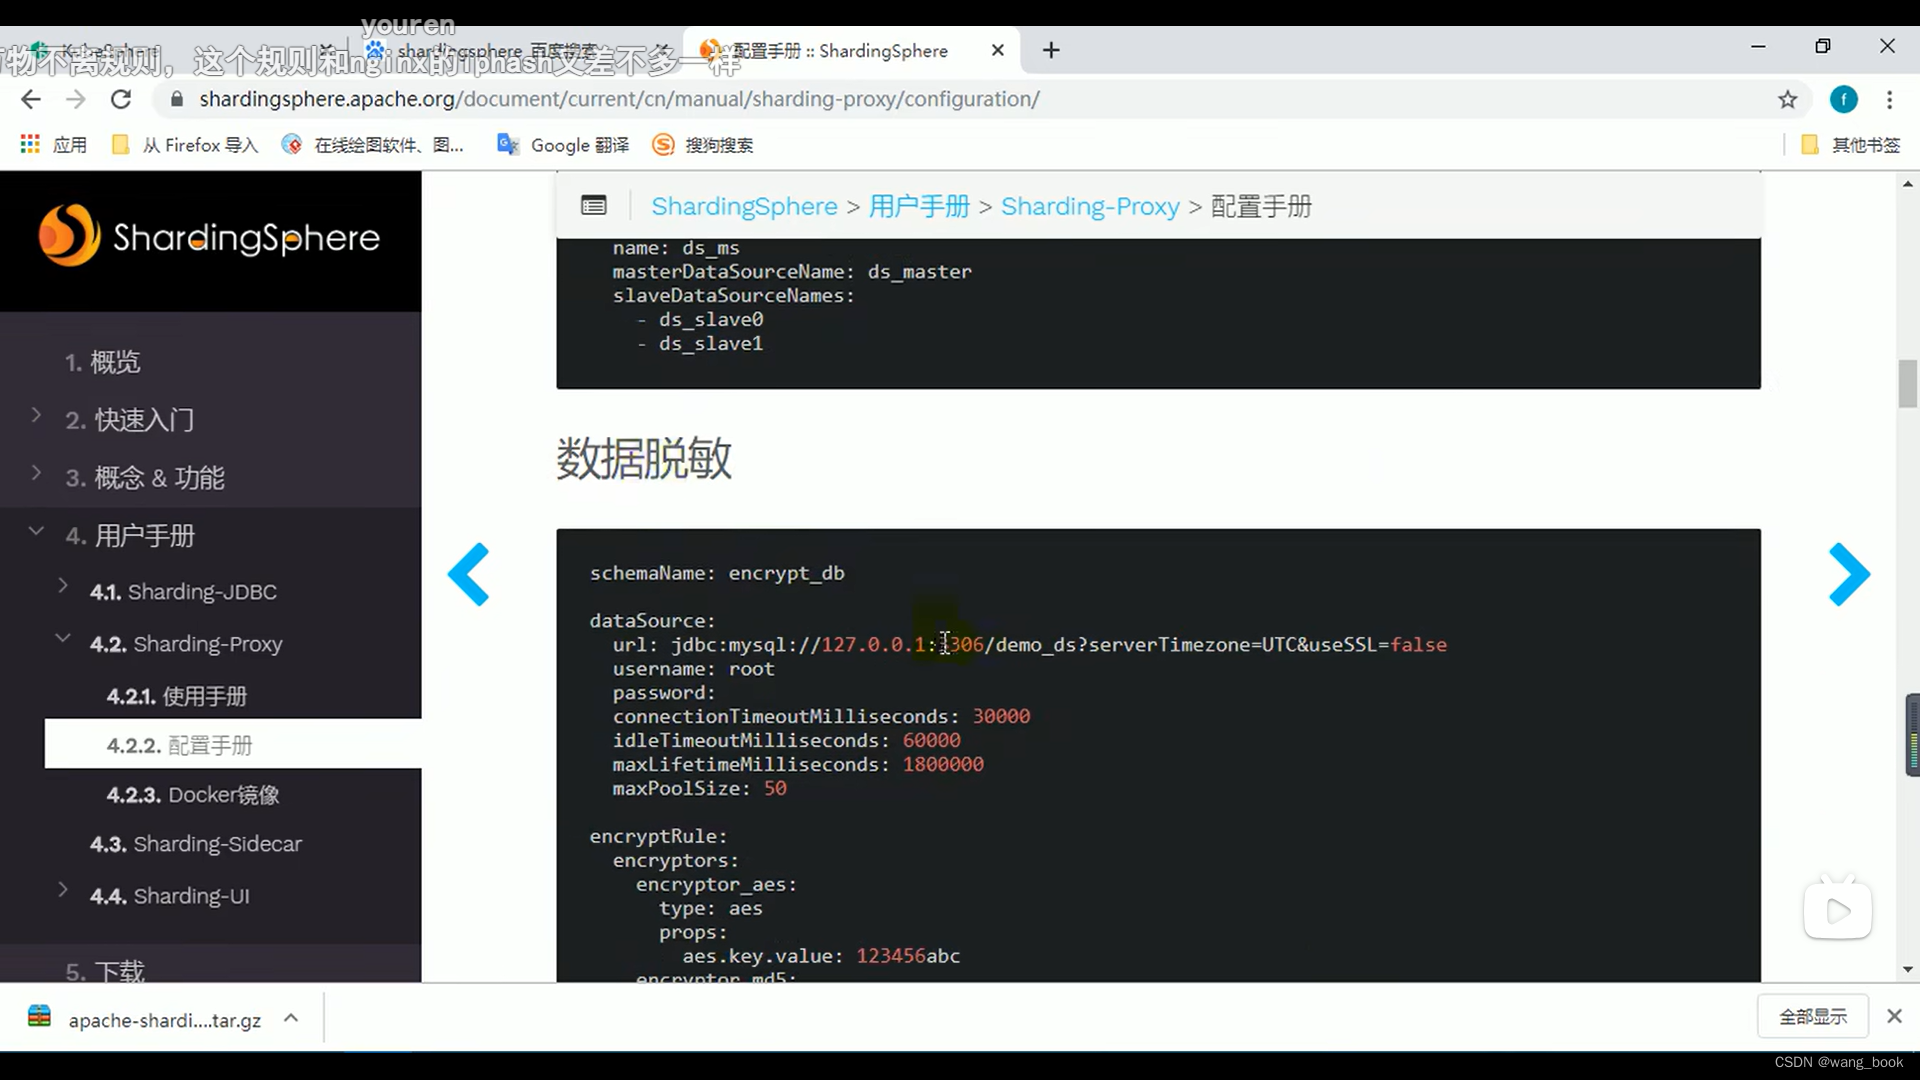The image size is (1920, 1080).
Task: Click text masterDataSourceName: ds_master
Action: point(792,272)
